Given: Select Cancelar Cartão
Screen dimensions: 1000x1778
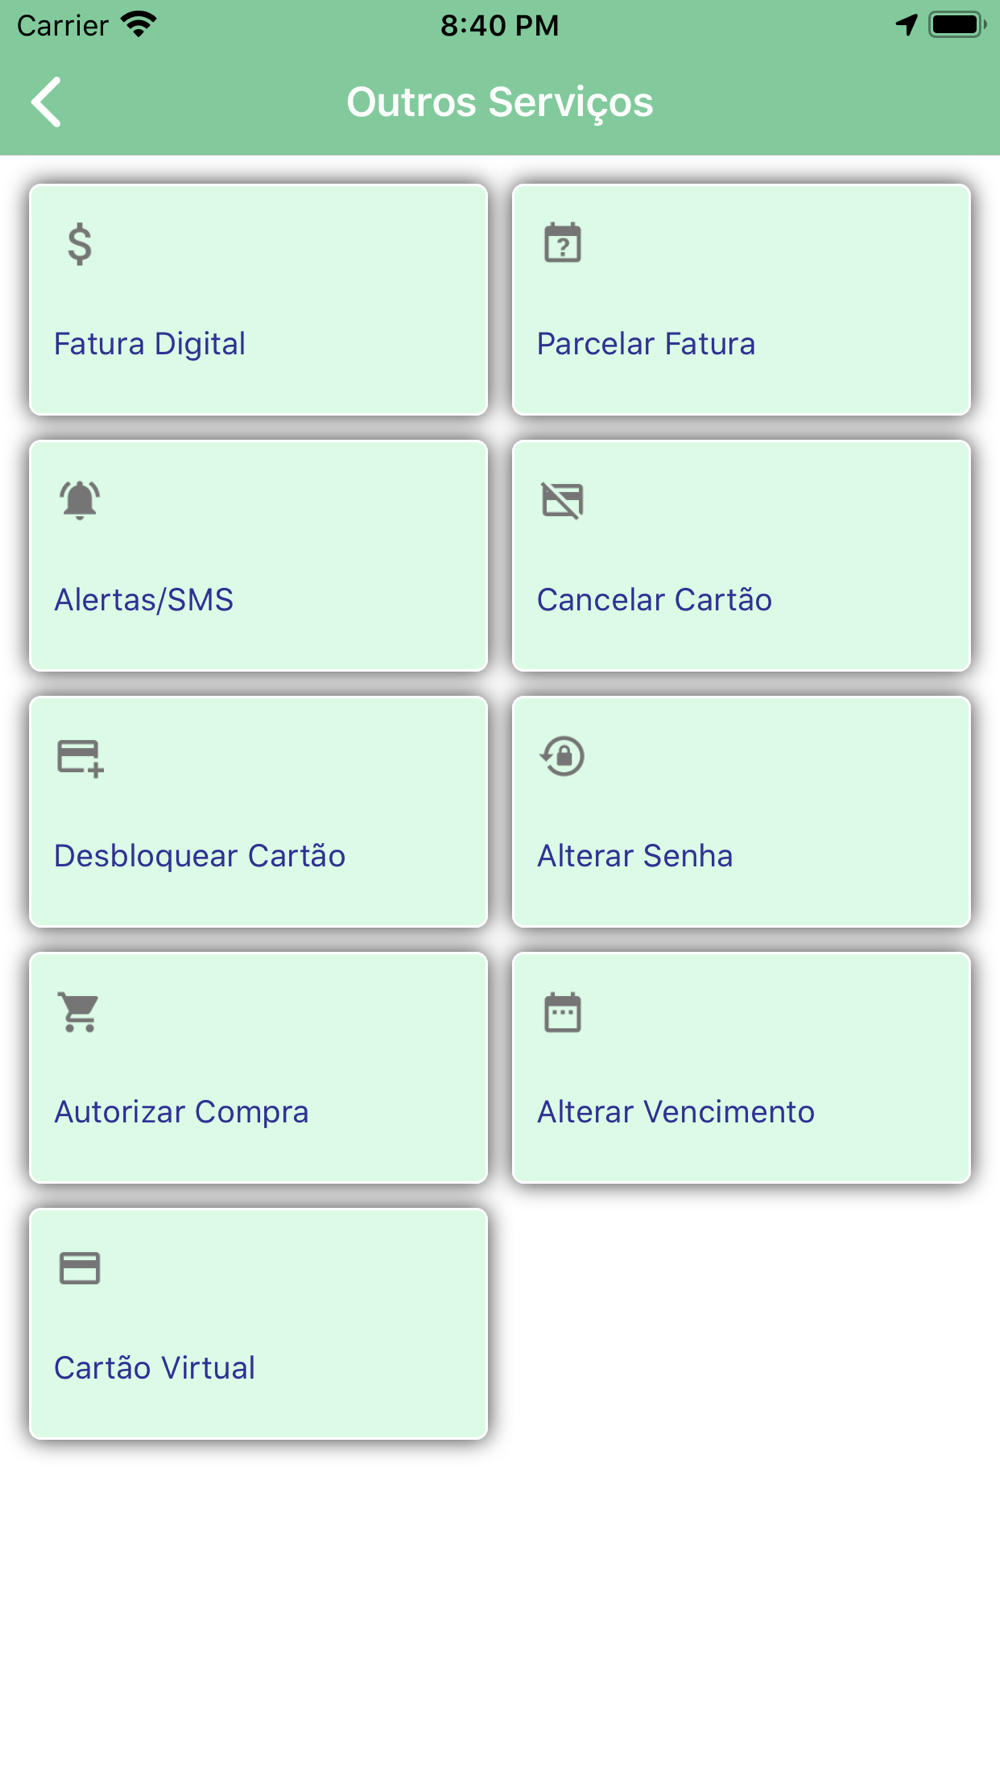Looking at the screenshot, I should (742, 556).
